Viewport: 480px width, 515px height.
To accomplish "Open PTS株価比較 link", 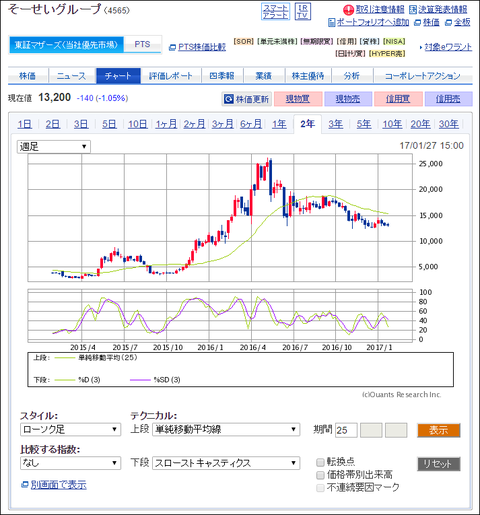I will click(202, 47).
